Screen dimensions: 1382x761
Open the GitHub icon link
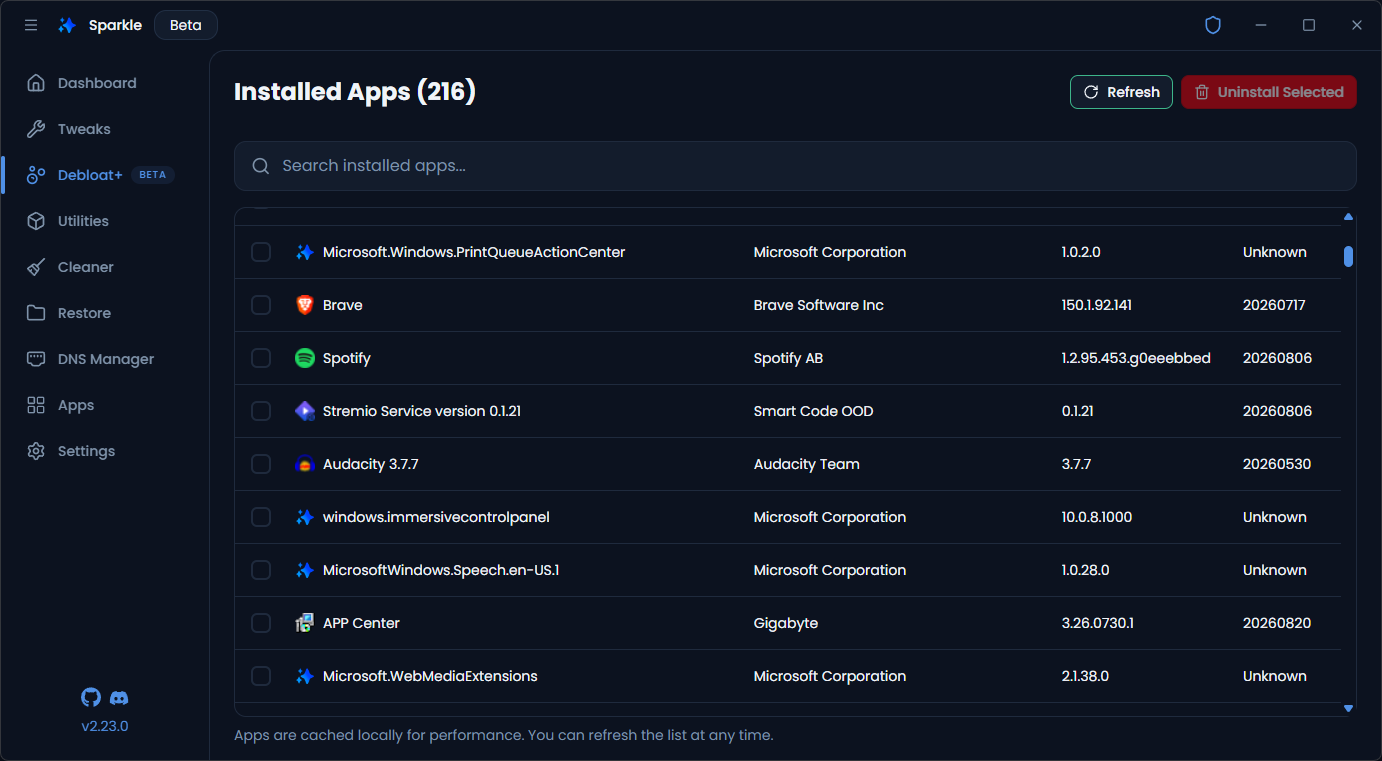coord(91,697)
